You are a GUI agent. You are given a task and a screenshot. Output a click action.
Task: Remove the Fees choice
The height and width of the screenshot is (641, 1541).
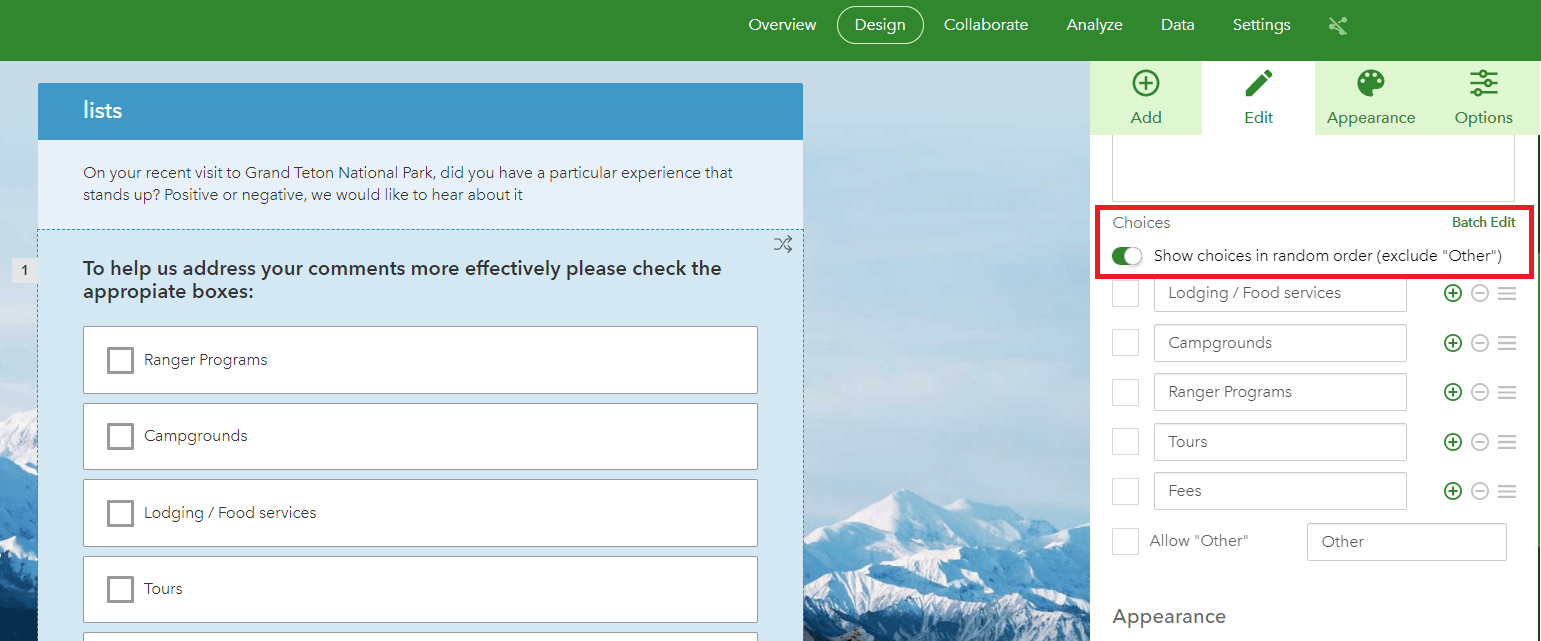pyautogui.click(x=1479, y=491)
